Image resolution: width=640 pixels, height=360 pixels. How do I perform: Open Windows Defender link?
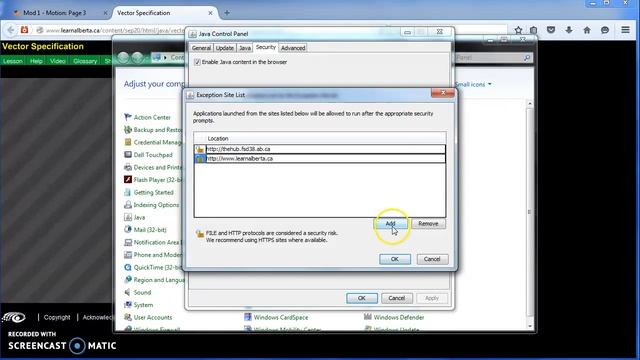click(x=399, y=317)
